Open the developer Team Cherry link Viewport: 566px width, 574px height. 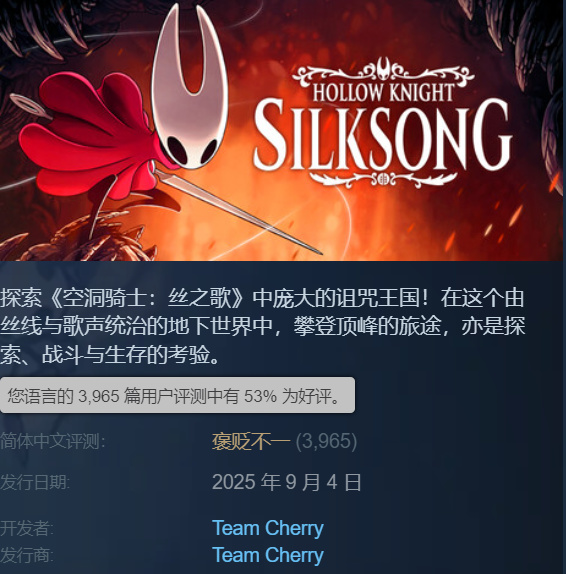point(268,528)
